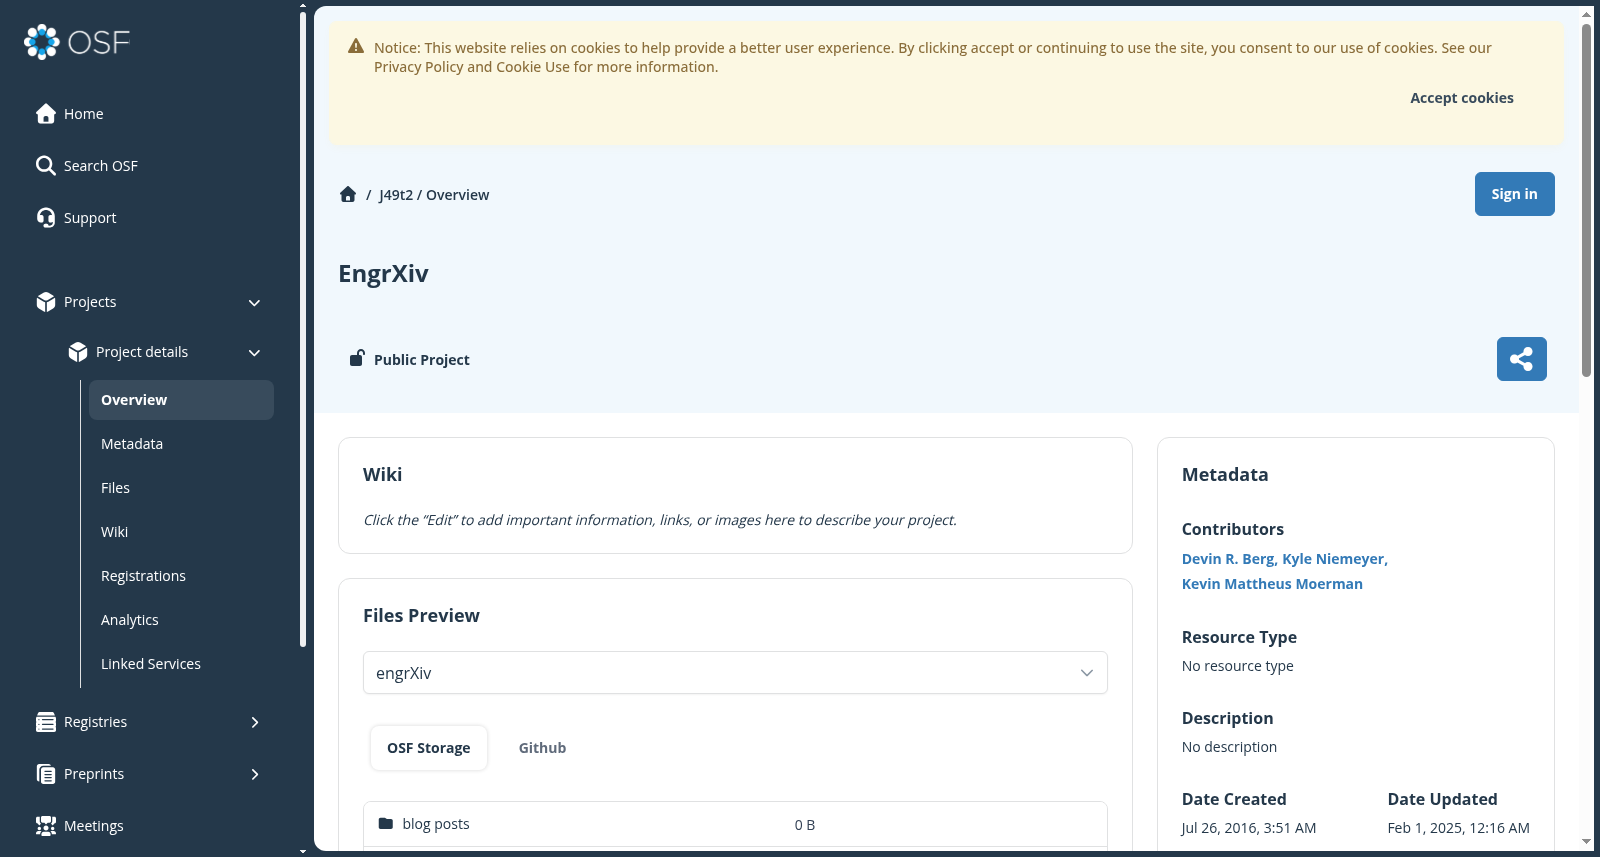Click the main page vertical scrollbar
This screenshot has height=857, width=1600.
[1586, 200]
